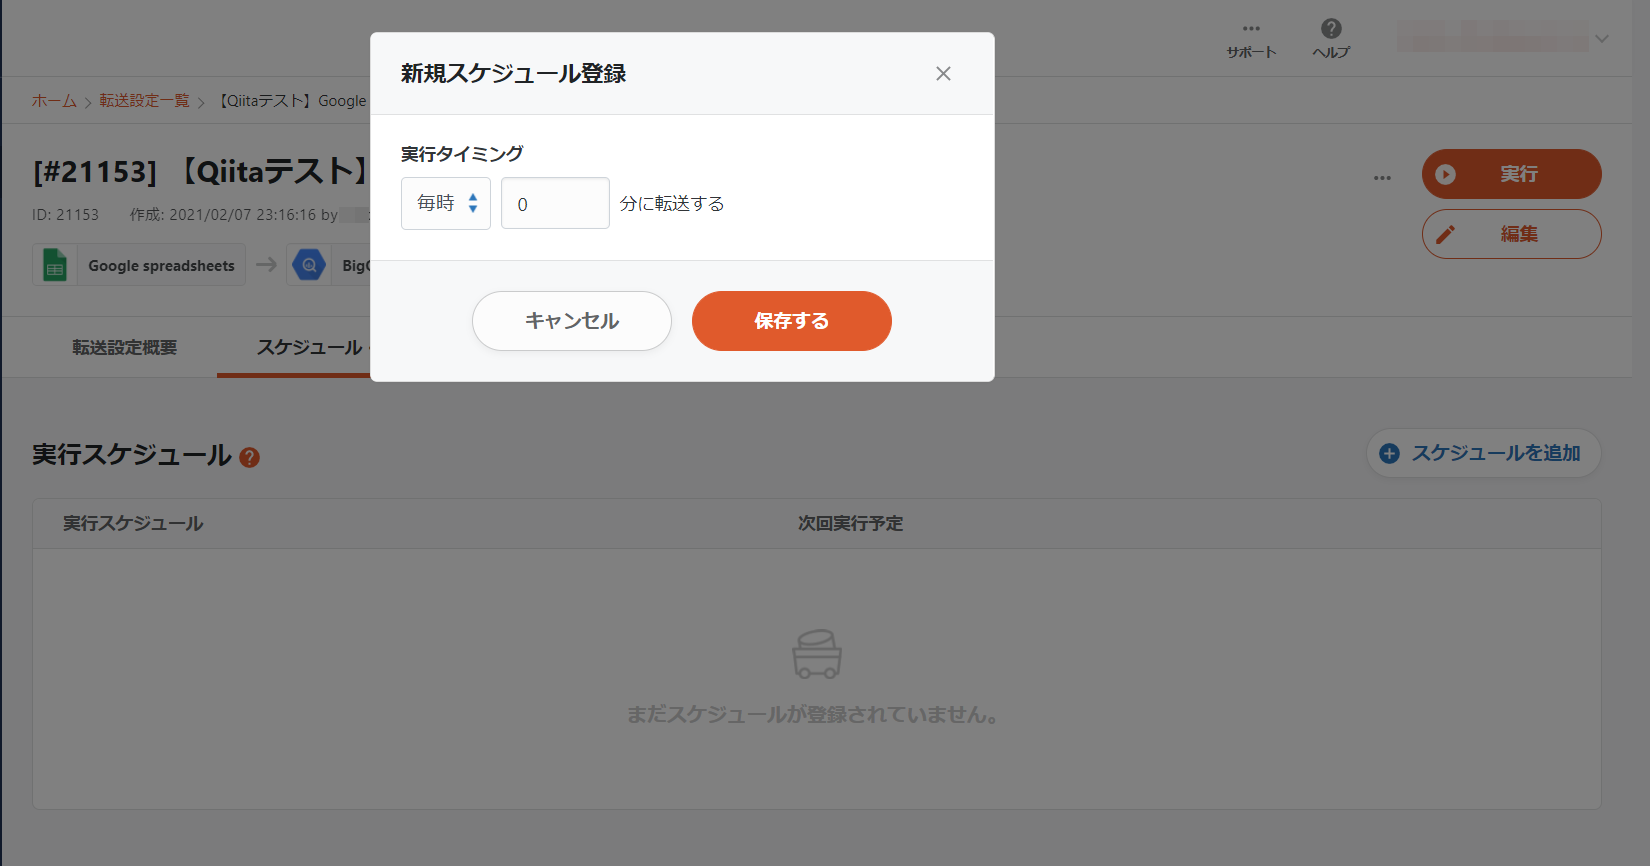Click the 実行スケジュール help question icon
1650x866 pixels.
click(250, 457)
